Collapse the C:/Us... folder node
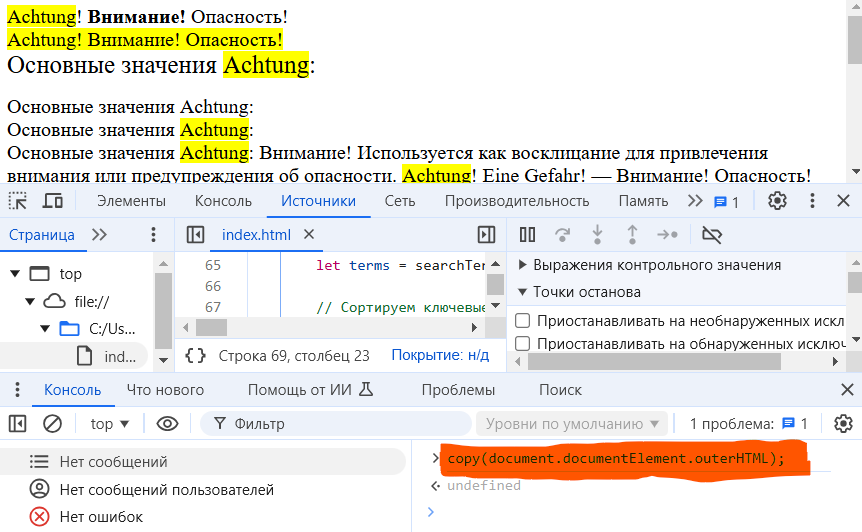Screen dimensions: 862x532 coord(45,329)
